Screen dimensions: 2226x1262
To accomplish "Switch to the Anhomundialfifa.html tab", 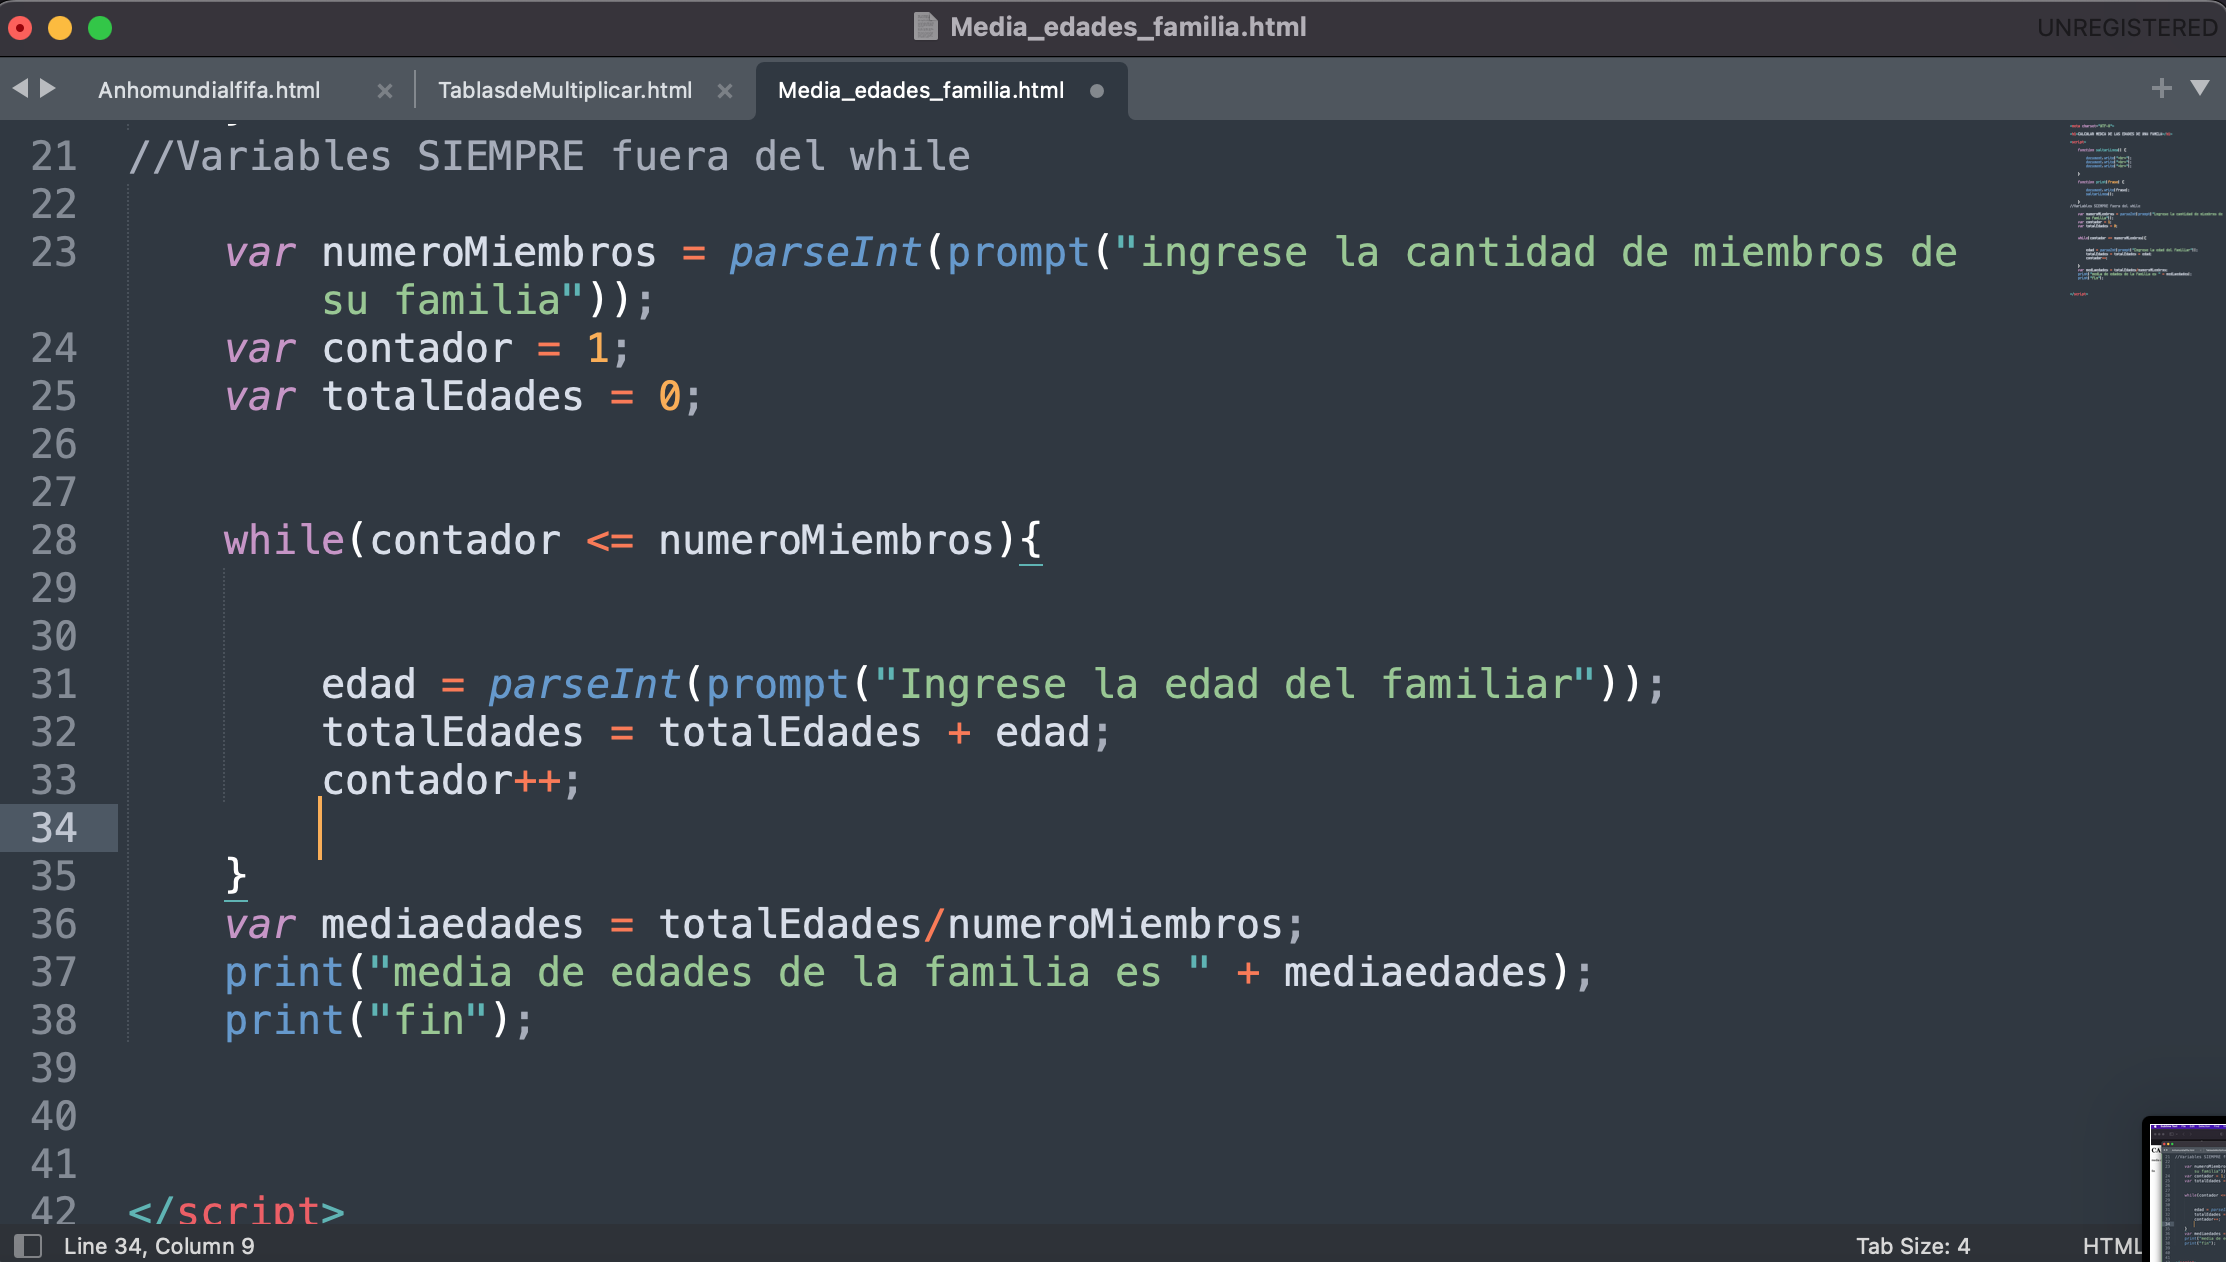I will [209, 90].
